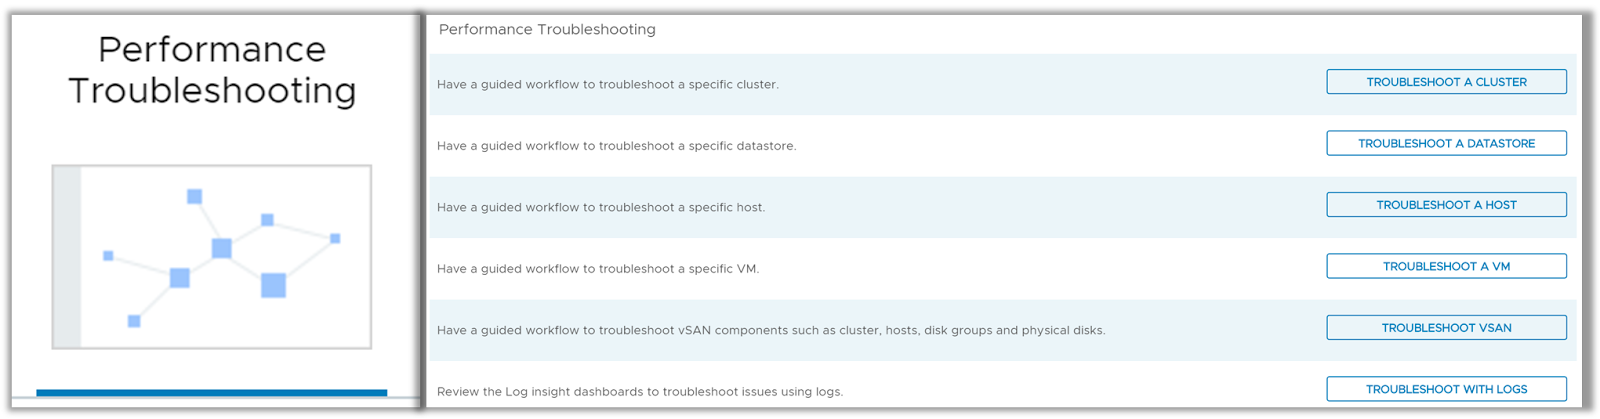Open the Troubleshoot a Datastore workflow
This screenshot has width=1600, height=419.
(x=1446, y=144)
